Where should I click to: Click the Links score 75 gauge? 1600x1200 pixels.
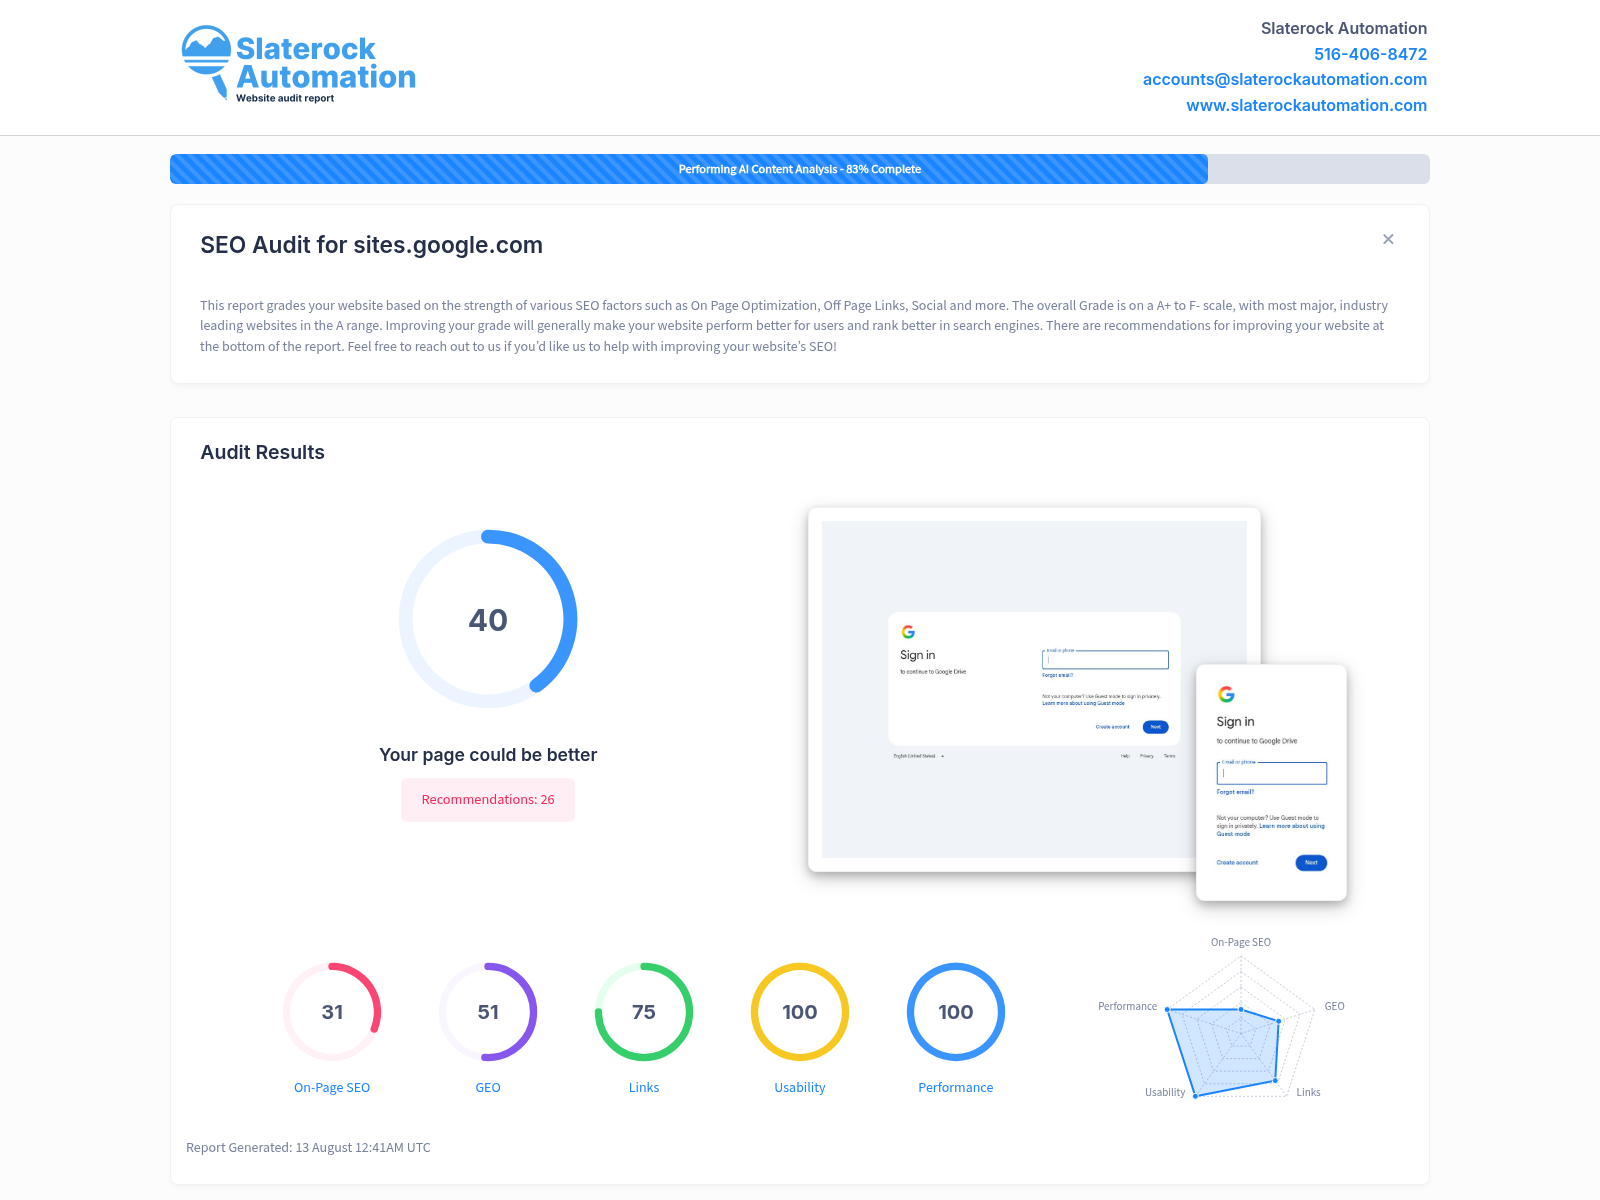tap(644, 1012)
